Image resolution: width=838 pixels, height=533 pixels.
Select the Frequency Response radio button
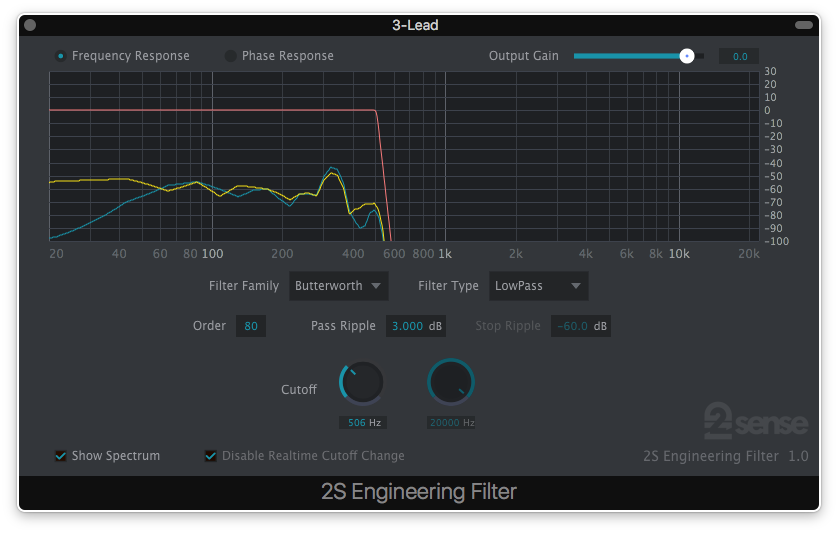(x=60, y=56)
